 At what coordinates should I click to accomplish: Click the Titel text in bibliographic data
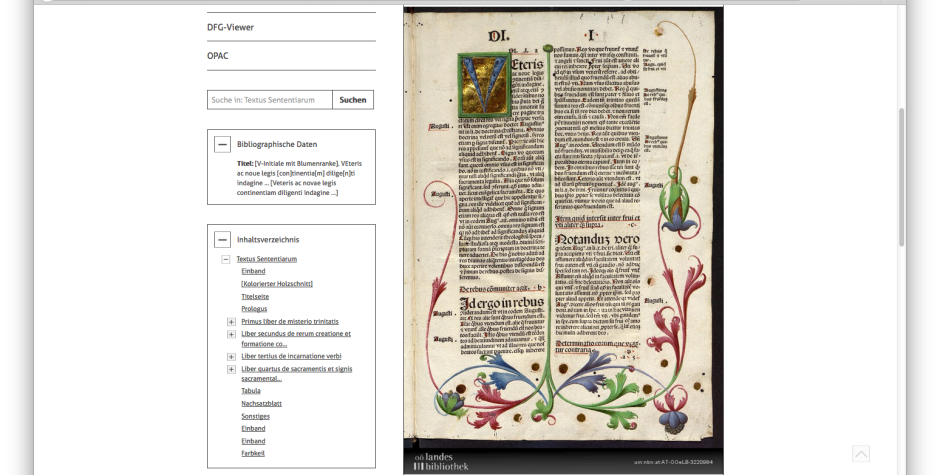tap(299, 178)
